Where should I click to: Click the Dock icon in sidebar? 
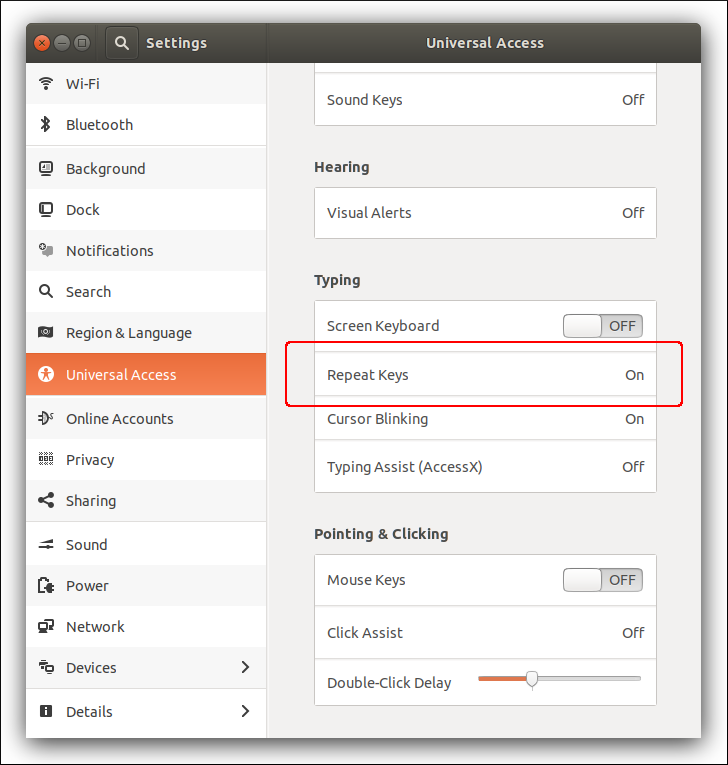point(46,210)
